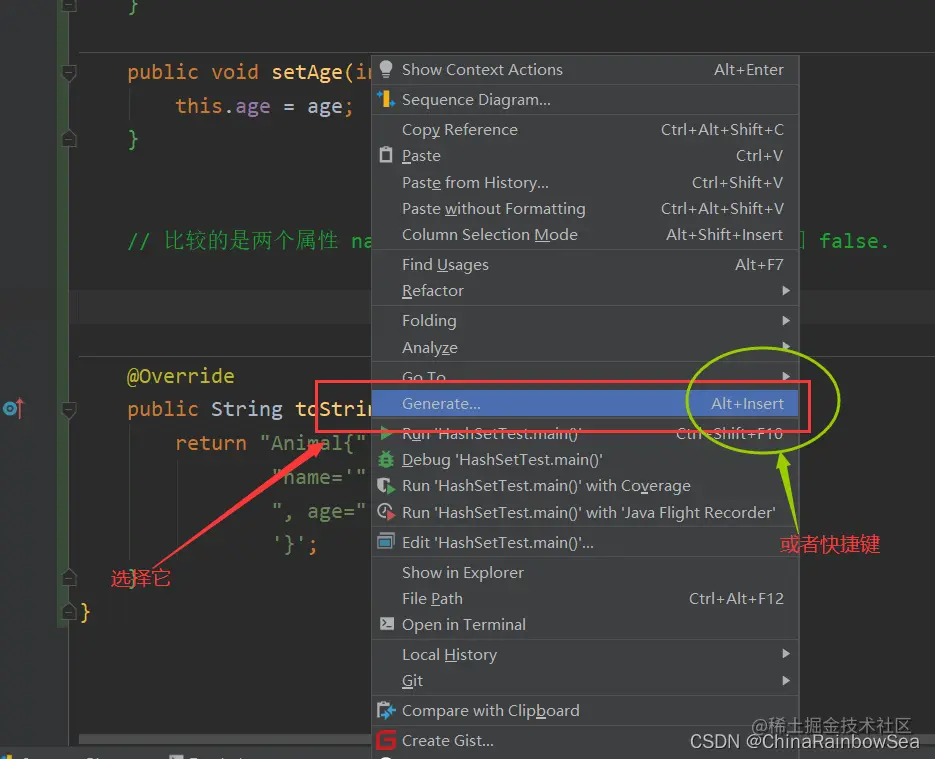Screen dimensions: 935x759
Task: Click the setAge method name in code
Action: point(306,72)
